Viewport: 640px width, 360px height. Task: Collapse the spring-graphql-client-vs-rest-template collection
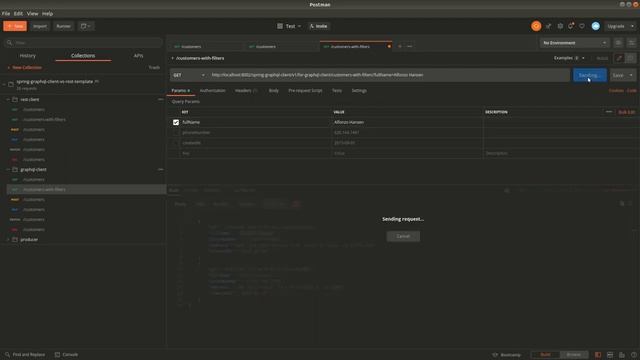[x=4, y=84]
